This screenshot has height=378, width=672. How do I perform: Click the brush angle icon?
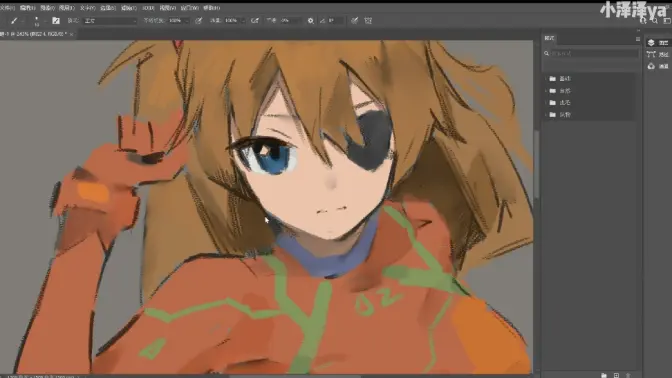pyautogui.click(x=322, y=21)
